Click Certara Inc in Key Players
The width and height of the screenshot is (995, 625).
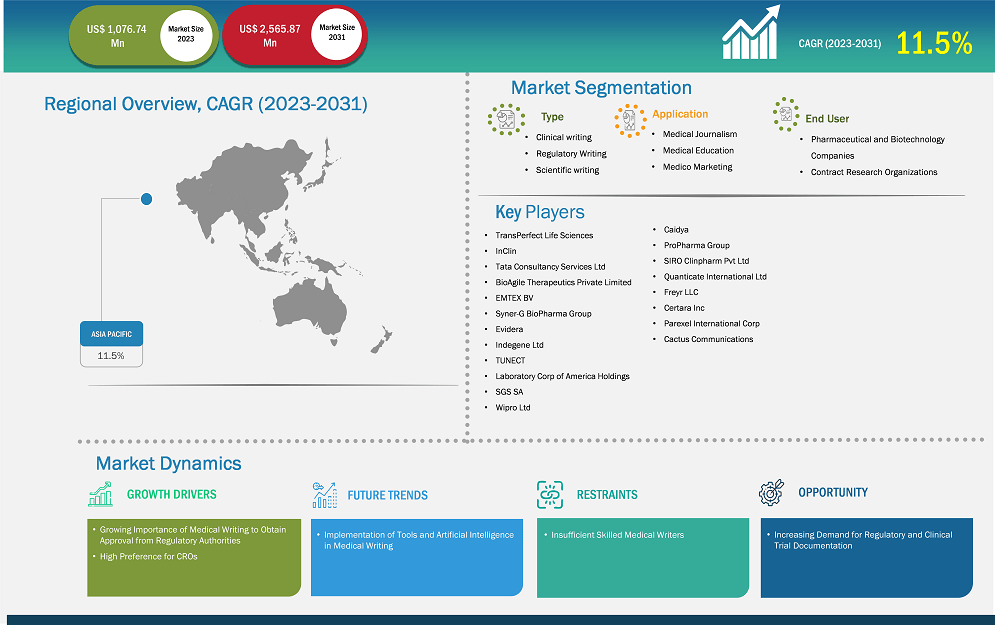[684, 308]
